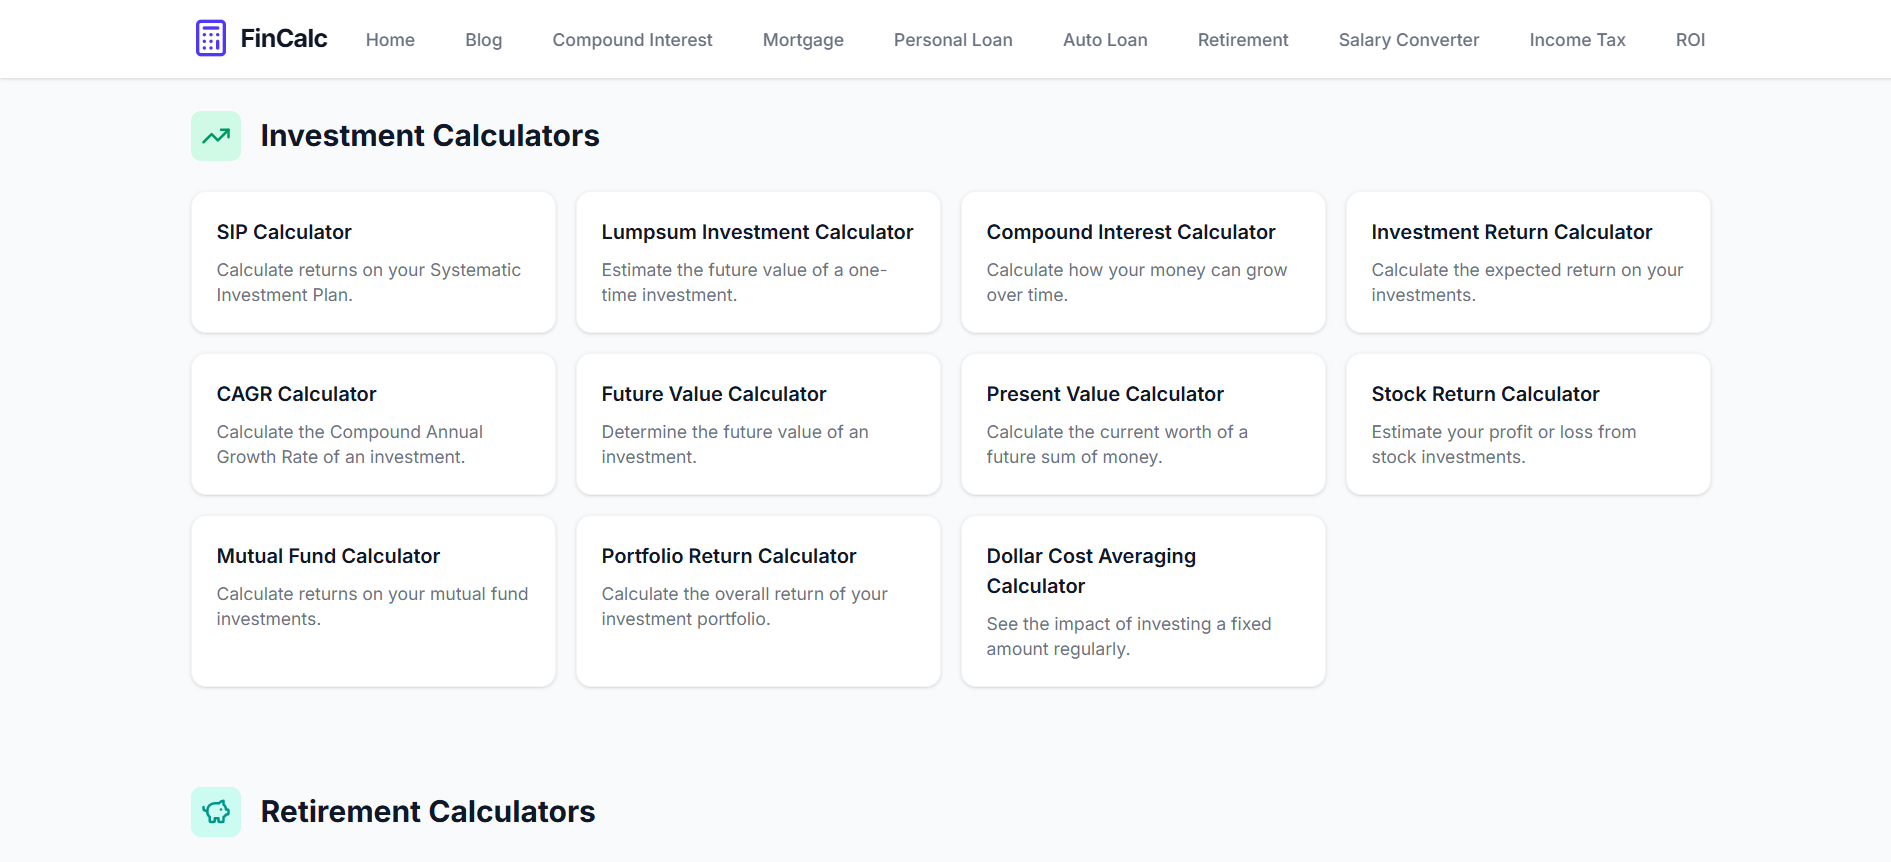Go to the Retirement nav item
Viewport: 1891px width, 862px height.
[1242, 40]
